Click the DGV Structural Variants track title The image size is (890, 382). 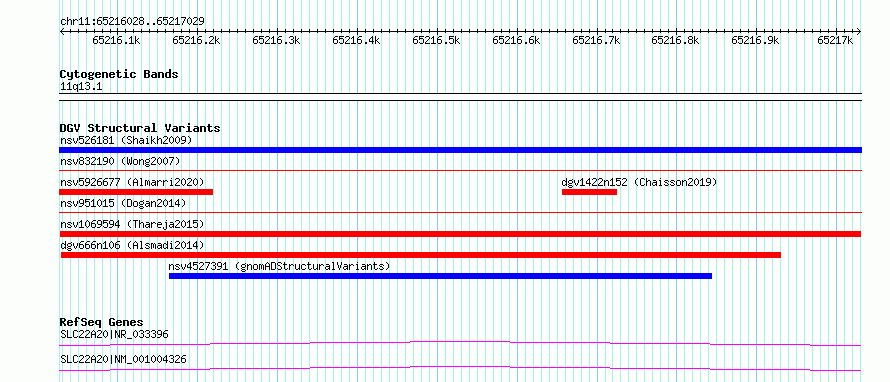click(x=140, y=128)
